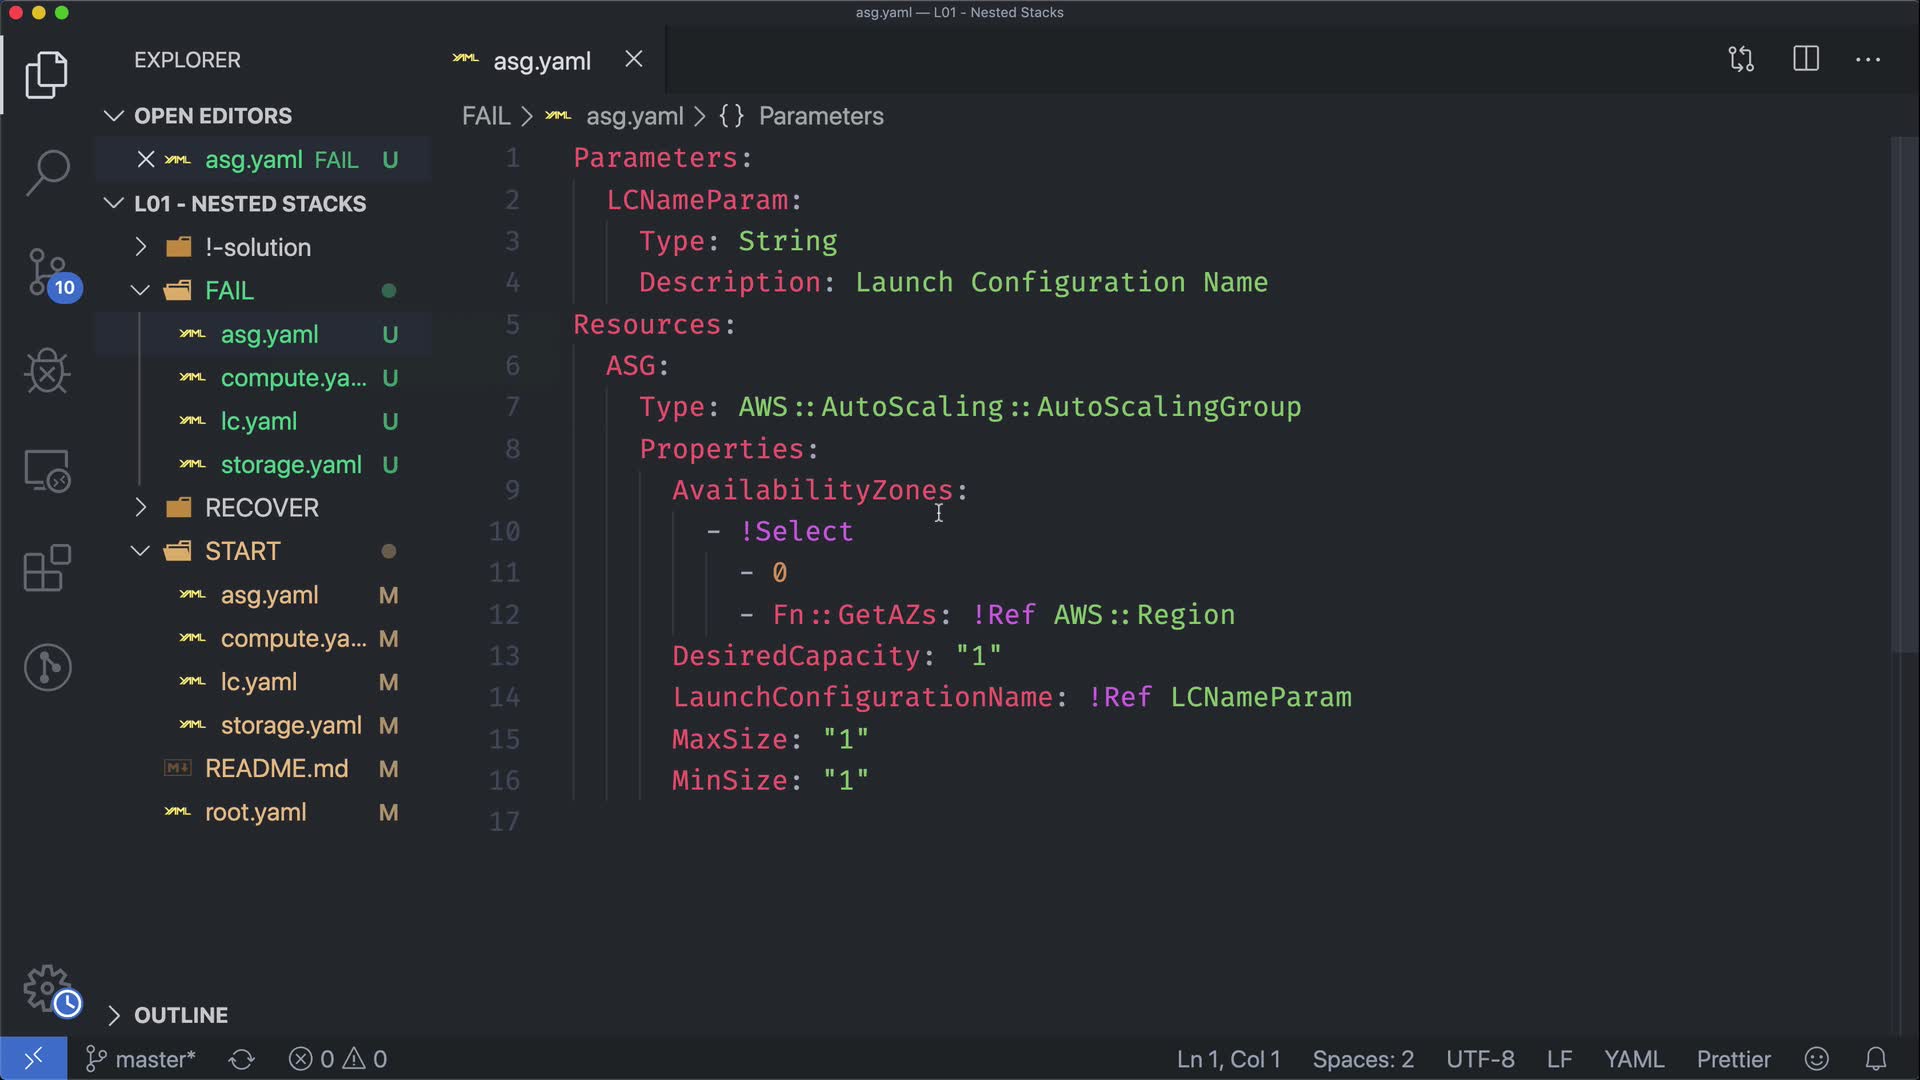Open More Actions ellipsis menu in editor
Image resolution: width=1920 pixels, height=1080 pixels.
1868,59
